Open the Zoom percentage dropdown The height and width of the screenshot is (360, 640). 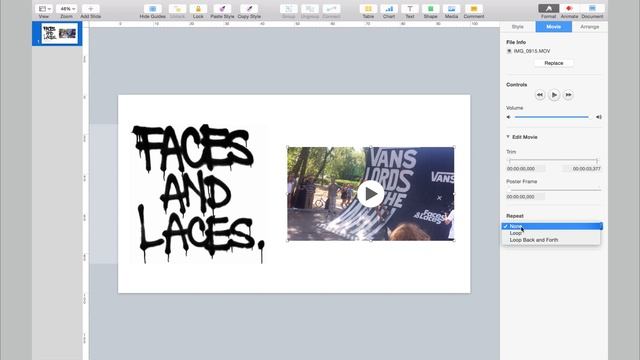click(67, 9)
